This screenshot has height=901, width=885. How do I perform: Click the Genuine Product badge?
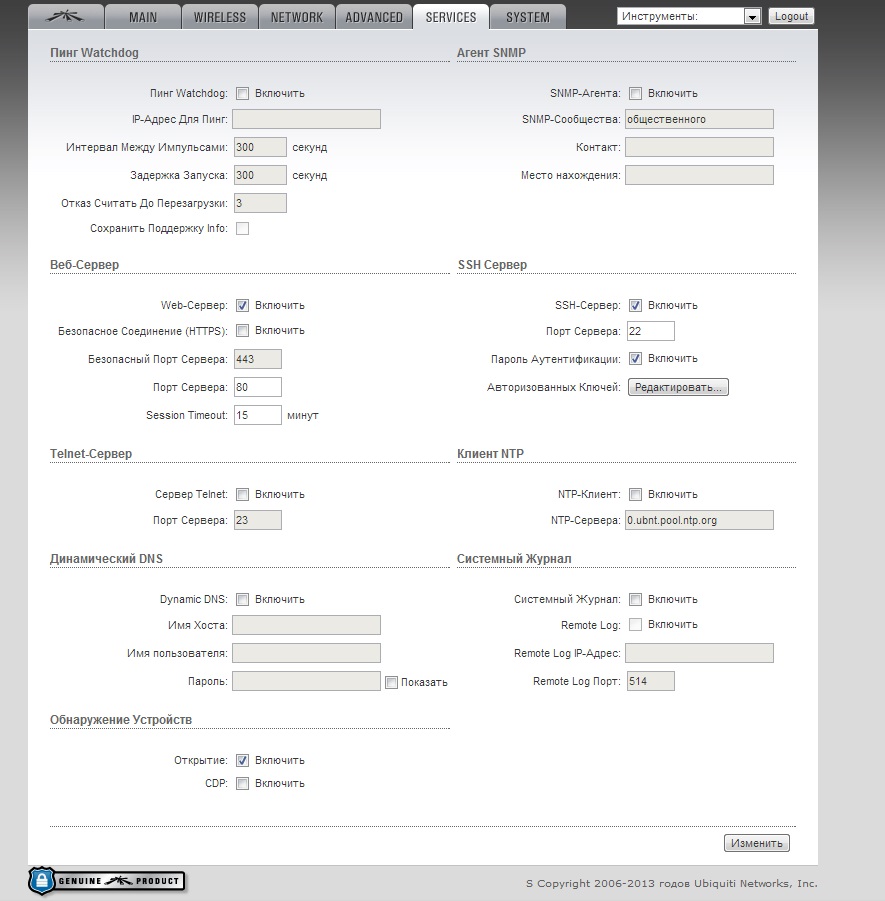point(107,880)
